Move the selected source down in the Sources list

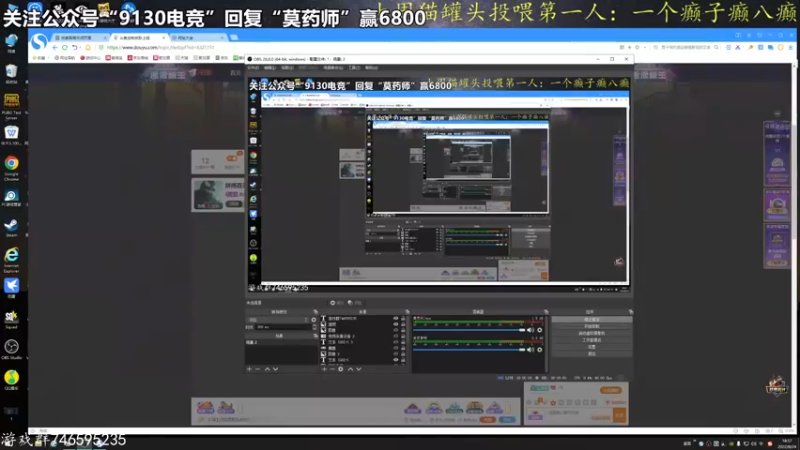[x=359, y=369]
